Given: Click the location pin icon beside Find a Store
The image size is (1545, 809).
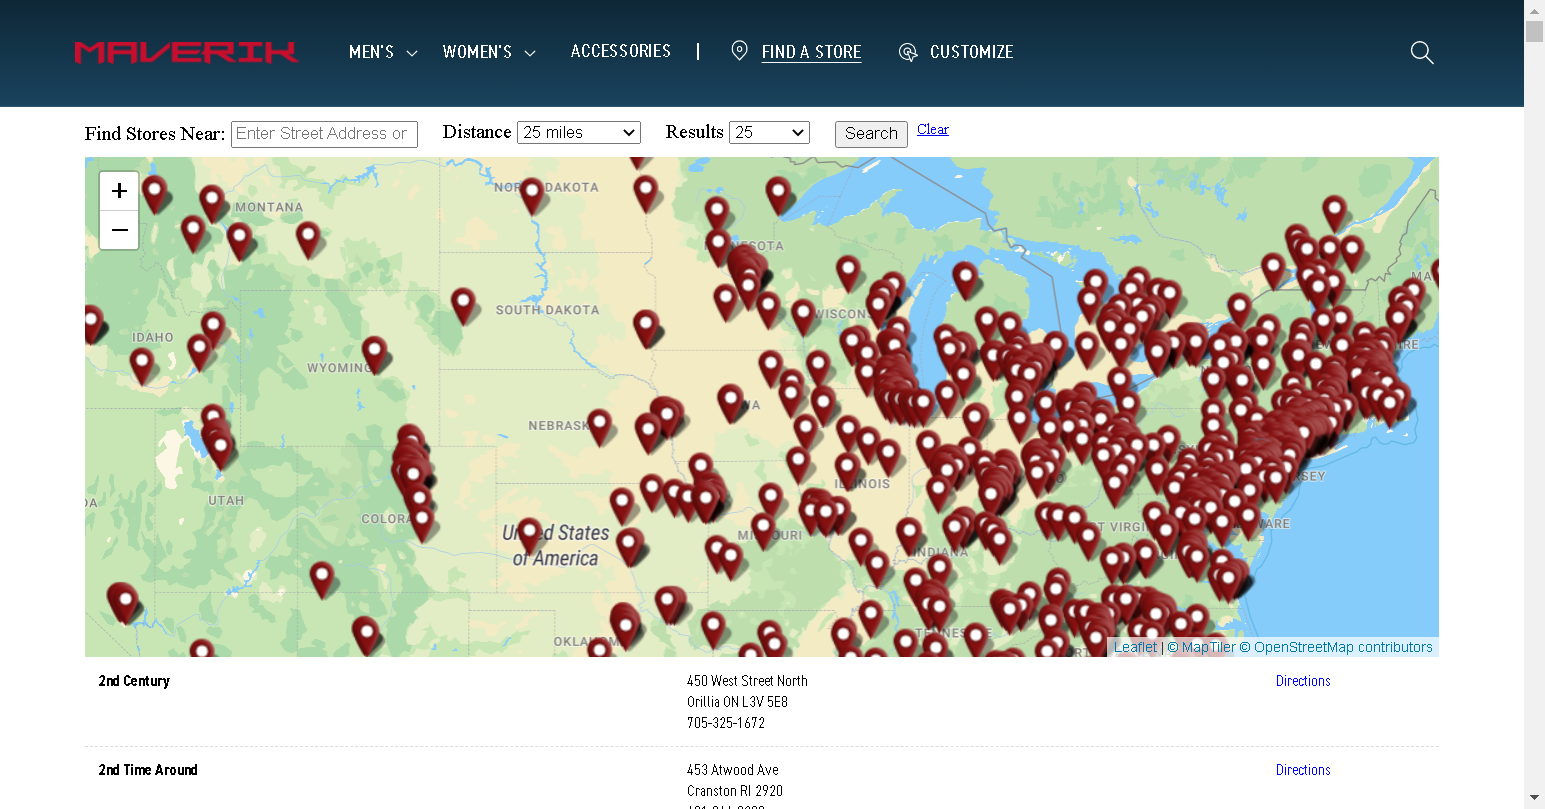Looking at the screenshot, I should tap(739, 51).
